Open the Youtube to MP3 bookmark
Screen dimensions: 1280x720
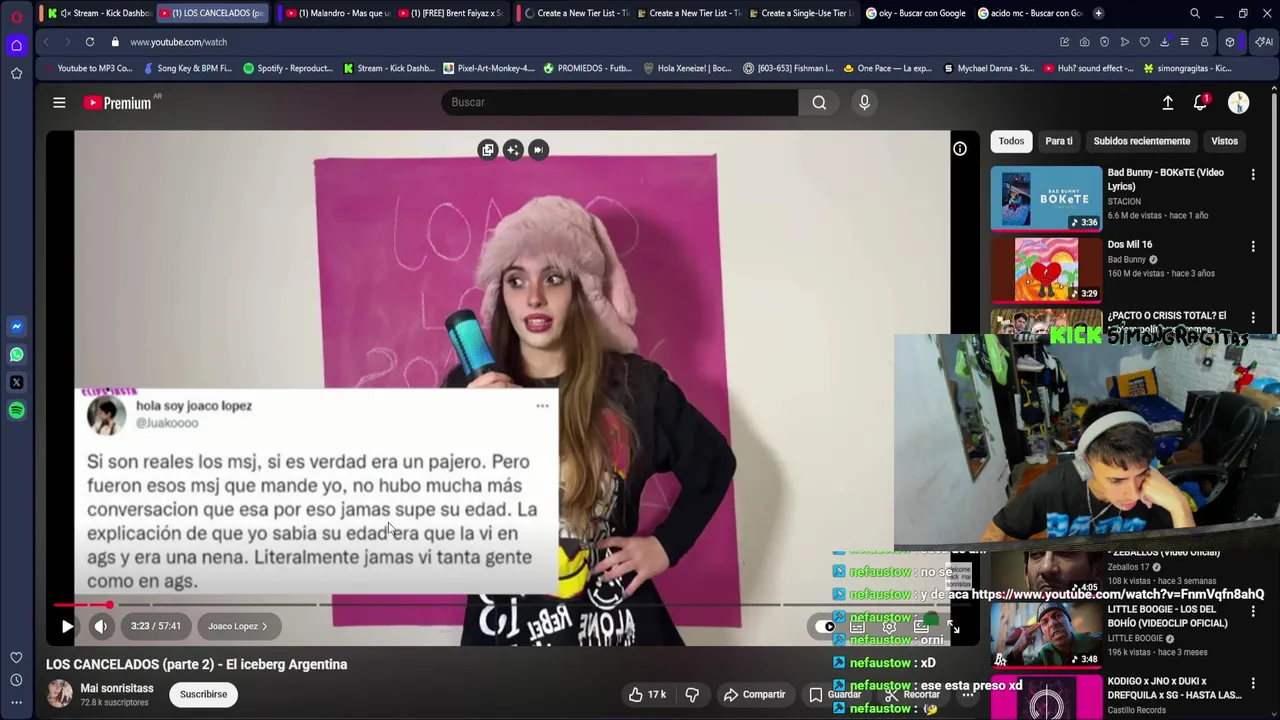(x=88, y=68)
